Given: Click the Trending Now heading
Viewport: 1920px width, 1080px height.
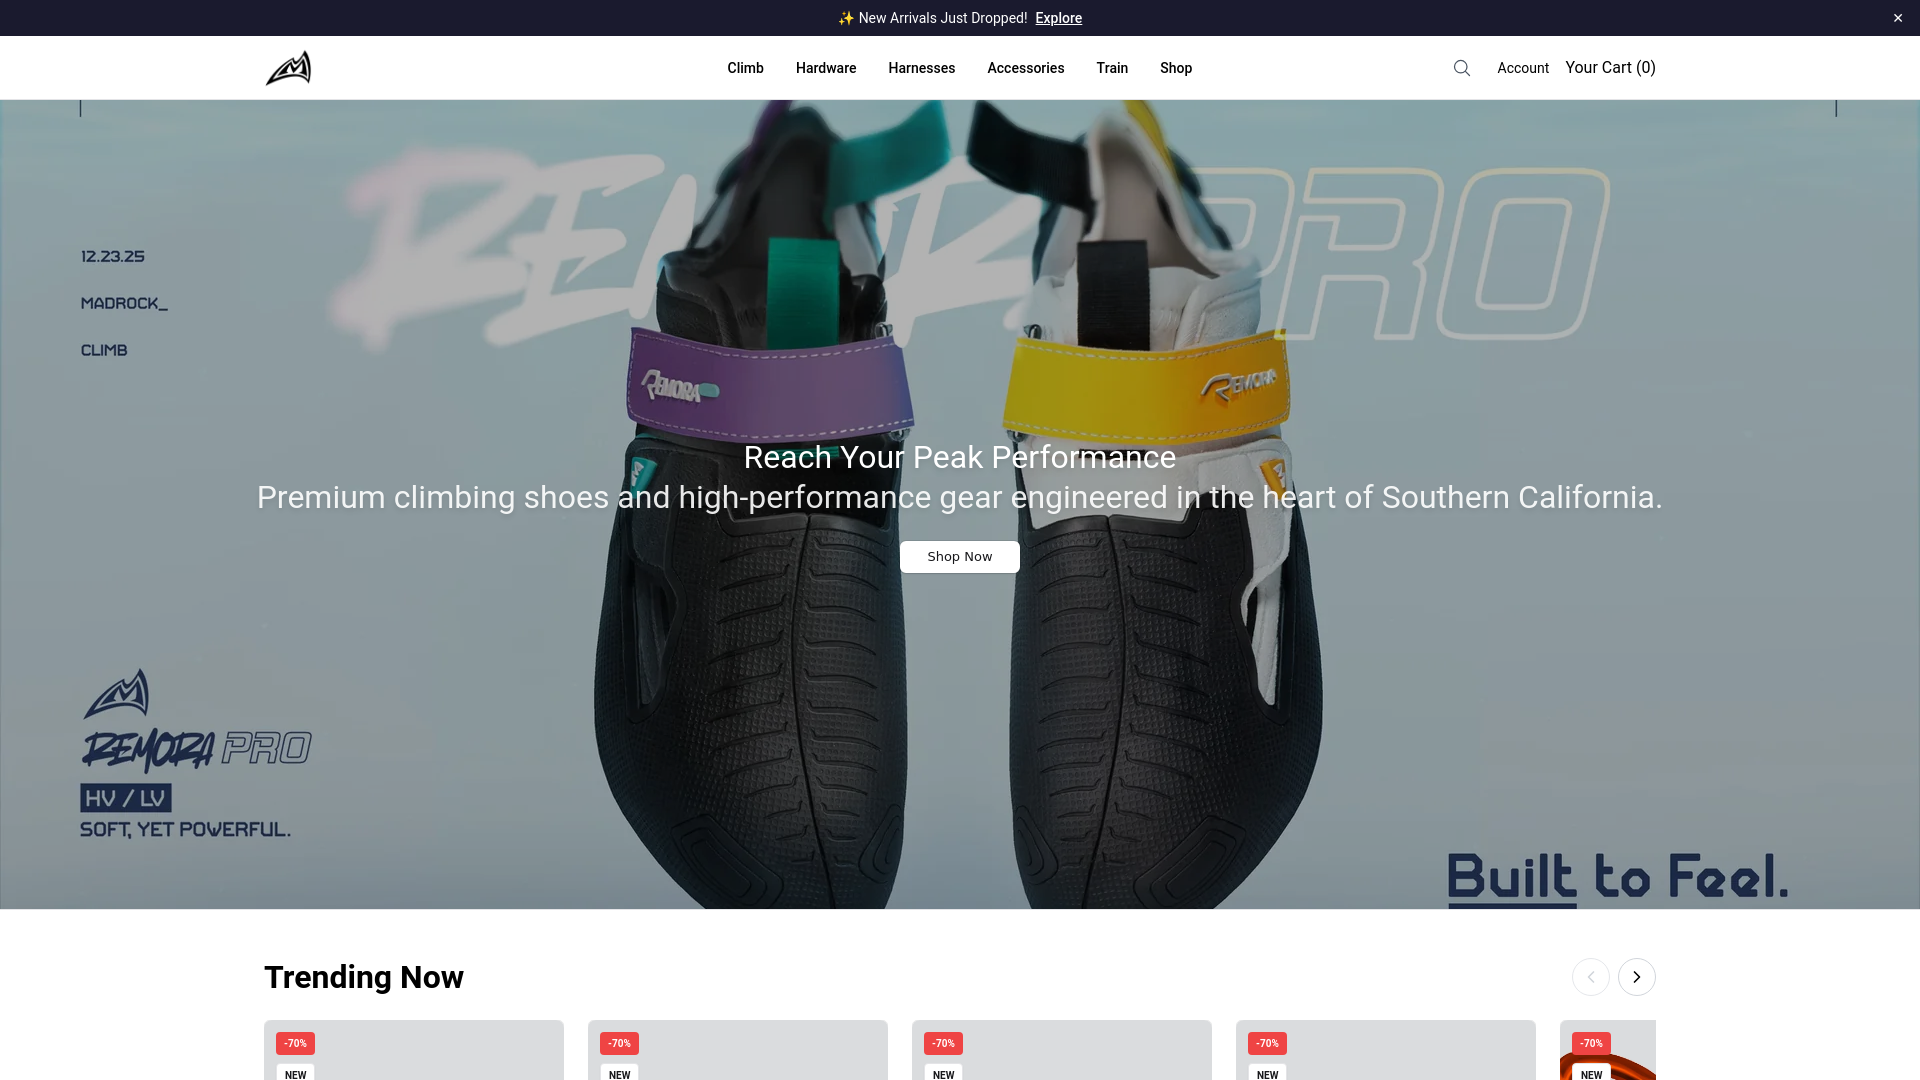Looking at the screenshot, I should pos(364,977).
